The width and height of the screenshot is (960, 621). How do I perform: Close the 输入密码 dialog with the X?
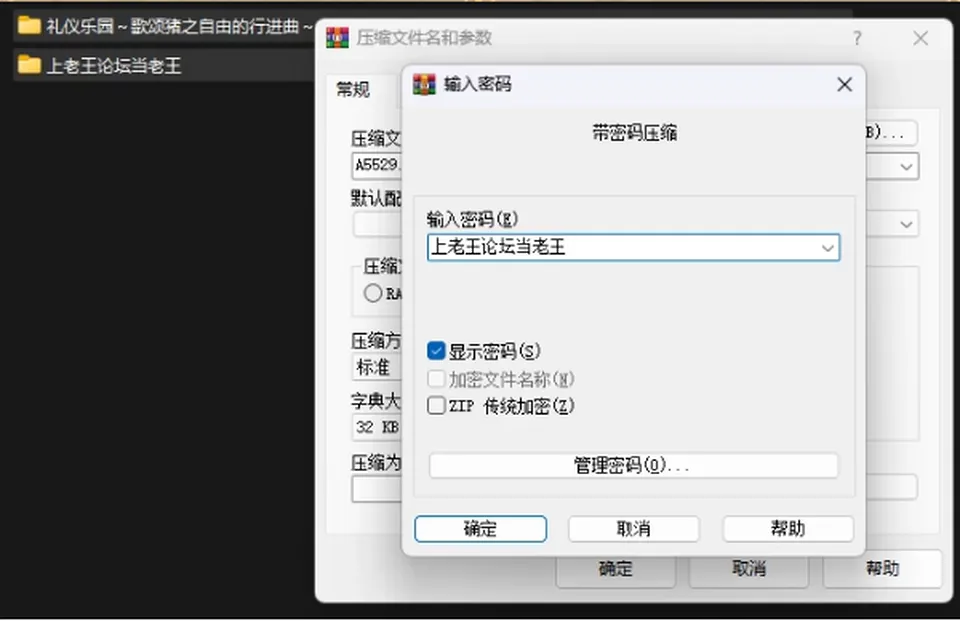pyautogui.click(x=844, y=85)
